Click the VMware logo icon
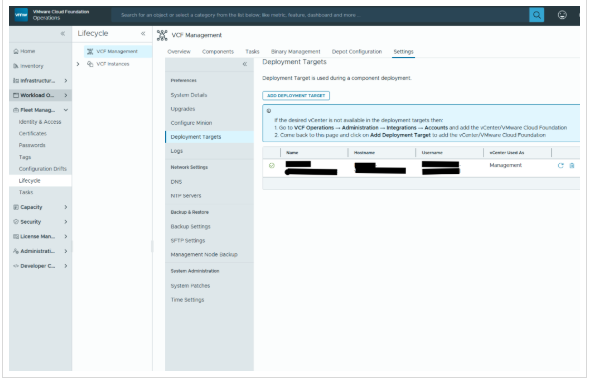The height and width of the screenshot is (380, 589). [21, 15]
